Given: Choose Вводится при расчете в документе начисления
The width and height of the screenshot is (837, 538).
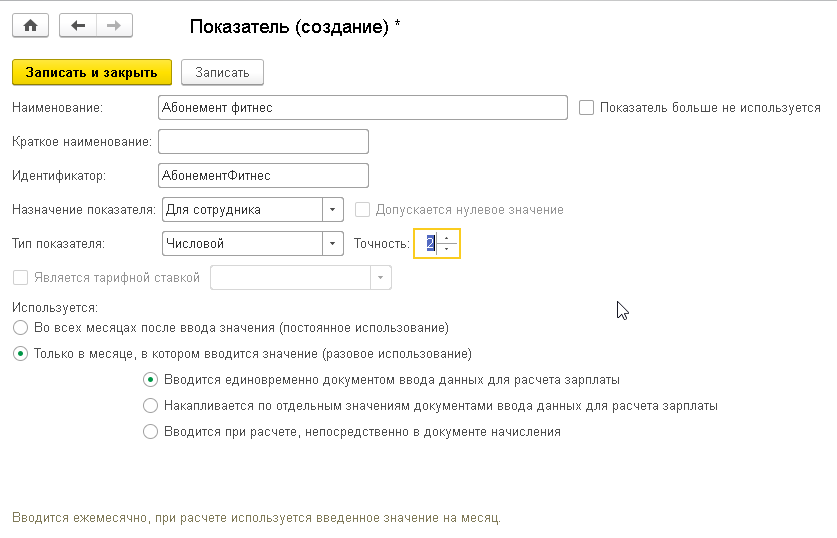Looking at the screenshot, I should [151, 432].
